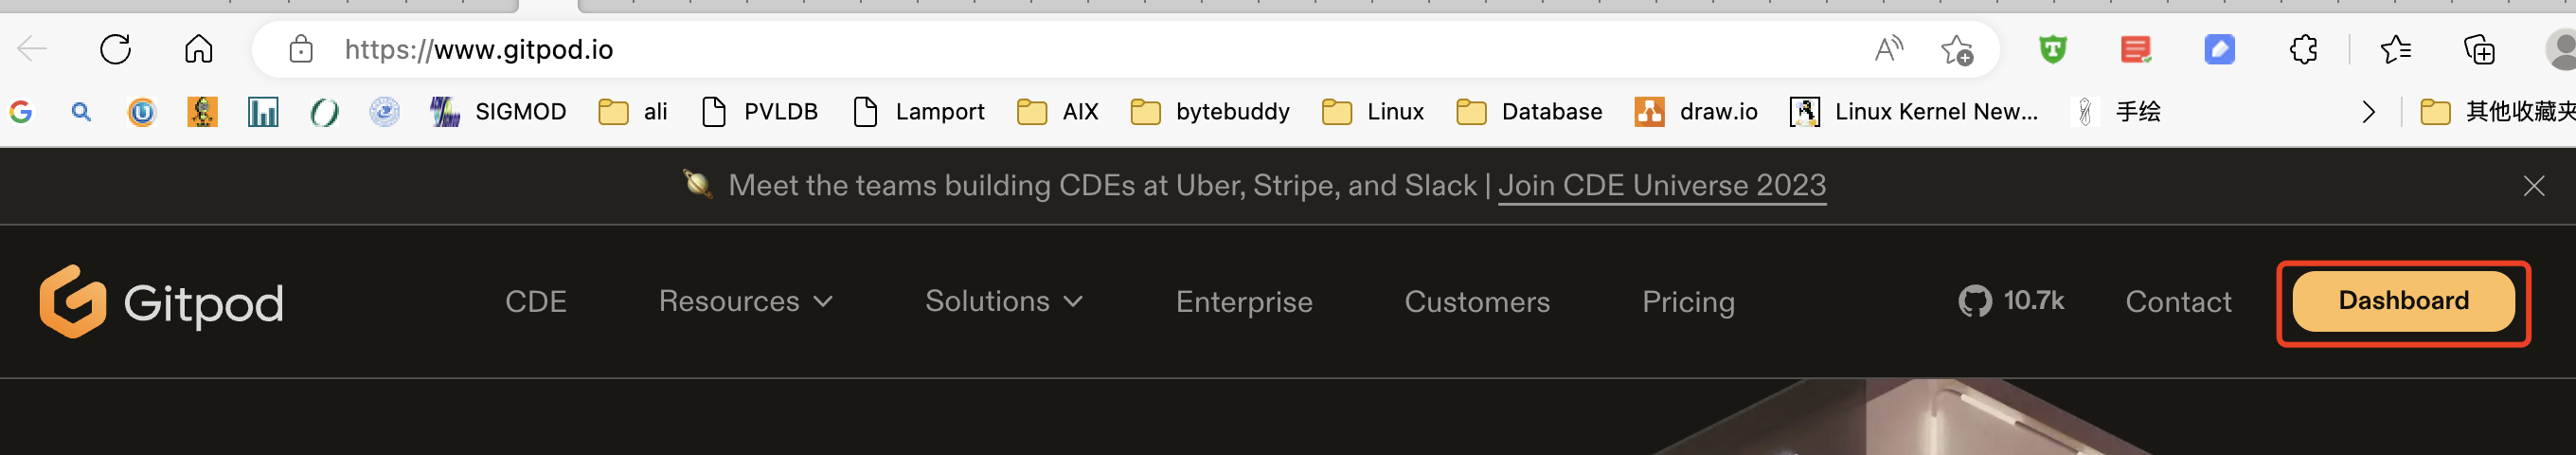Dismiss the announcement banner with the X
Screen dimensions: 2576x455
[2534, 186]
